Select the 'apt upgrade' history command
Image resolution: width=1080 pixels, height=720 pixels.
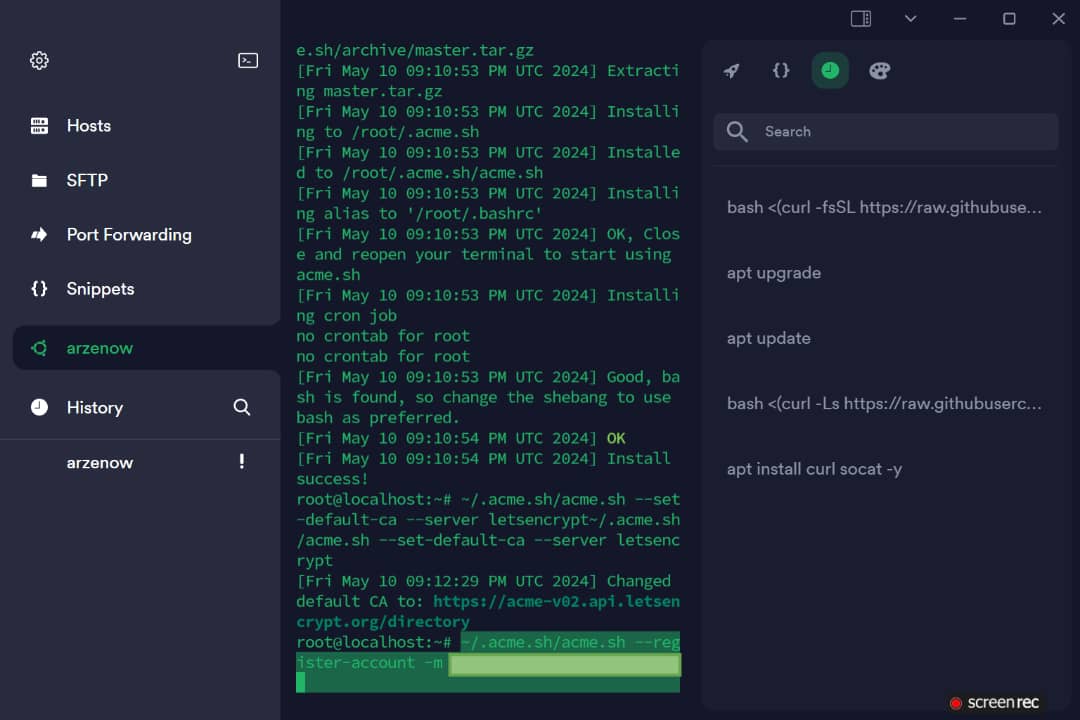pyautogui.click(x=774, y=273)
